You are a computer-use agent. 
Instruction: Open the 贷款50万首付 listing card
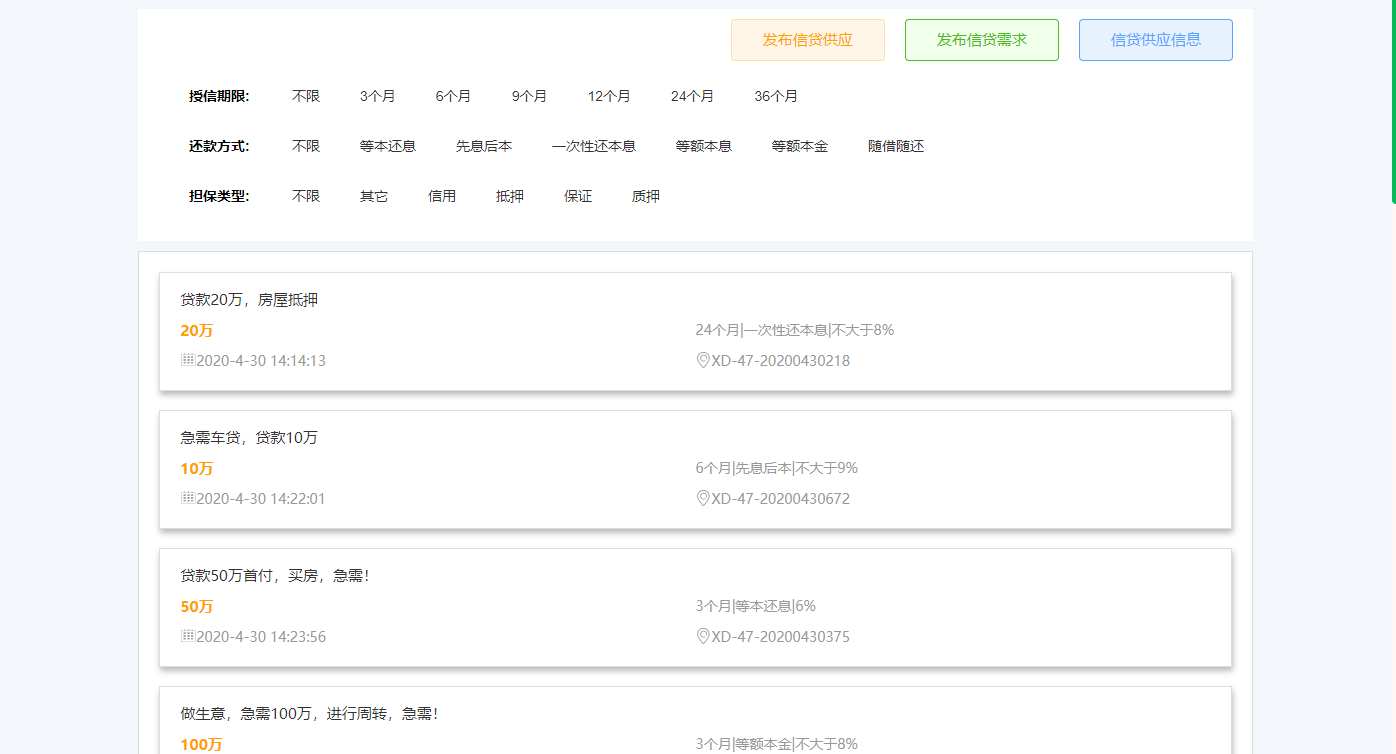(275, 576)
